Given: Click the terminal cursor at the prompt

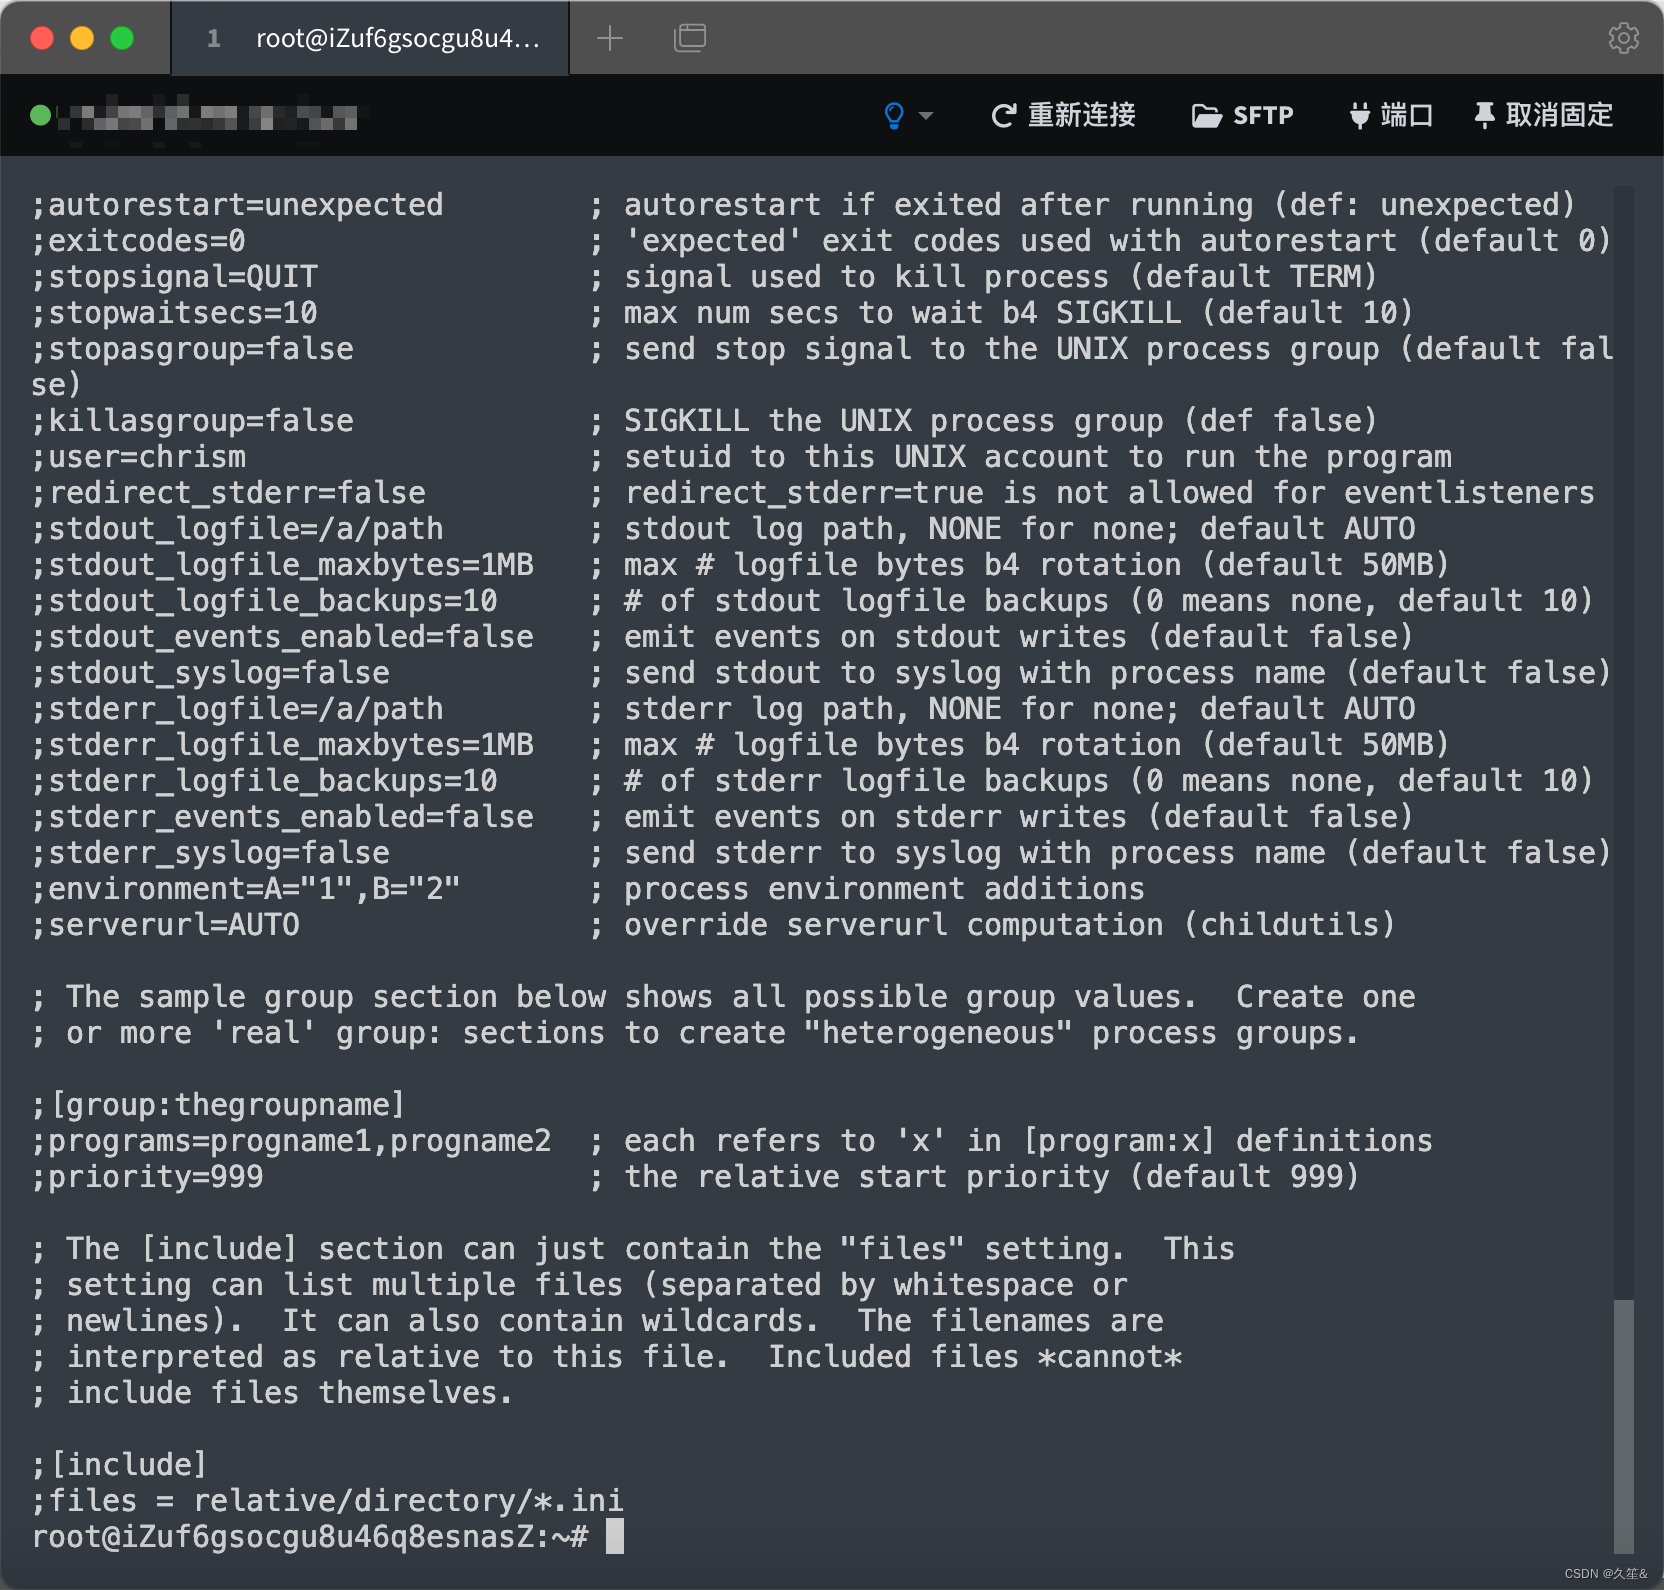Looking at the screenshot, I should click(615, 1536).
